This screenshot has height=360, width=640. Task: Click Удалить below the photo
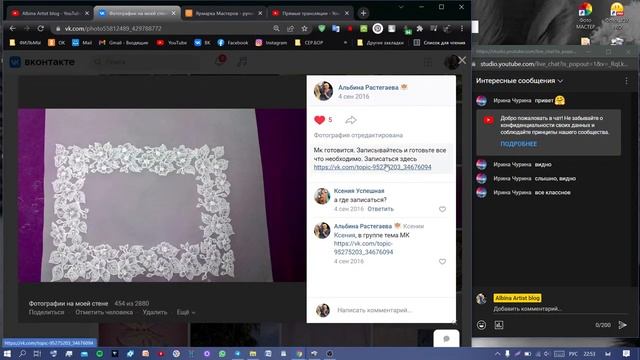[155, 312]
